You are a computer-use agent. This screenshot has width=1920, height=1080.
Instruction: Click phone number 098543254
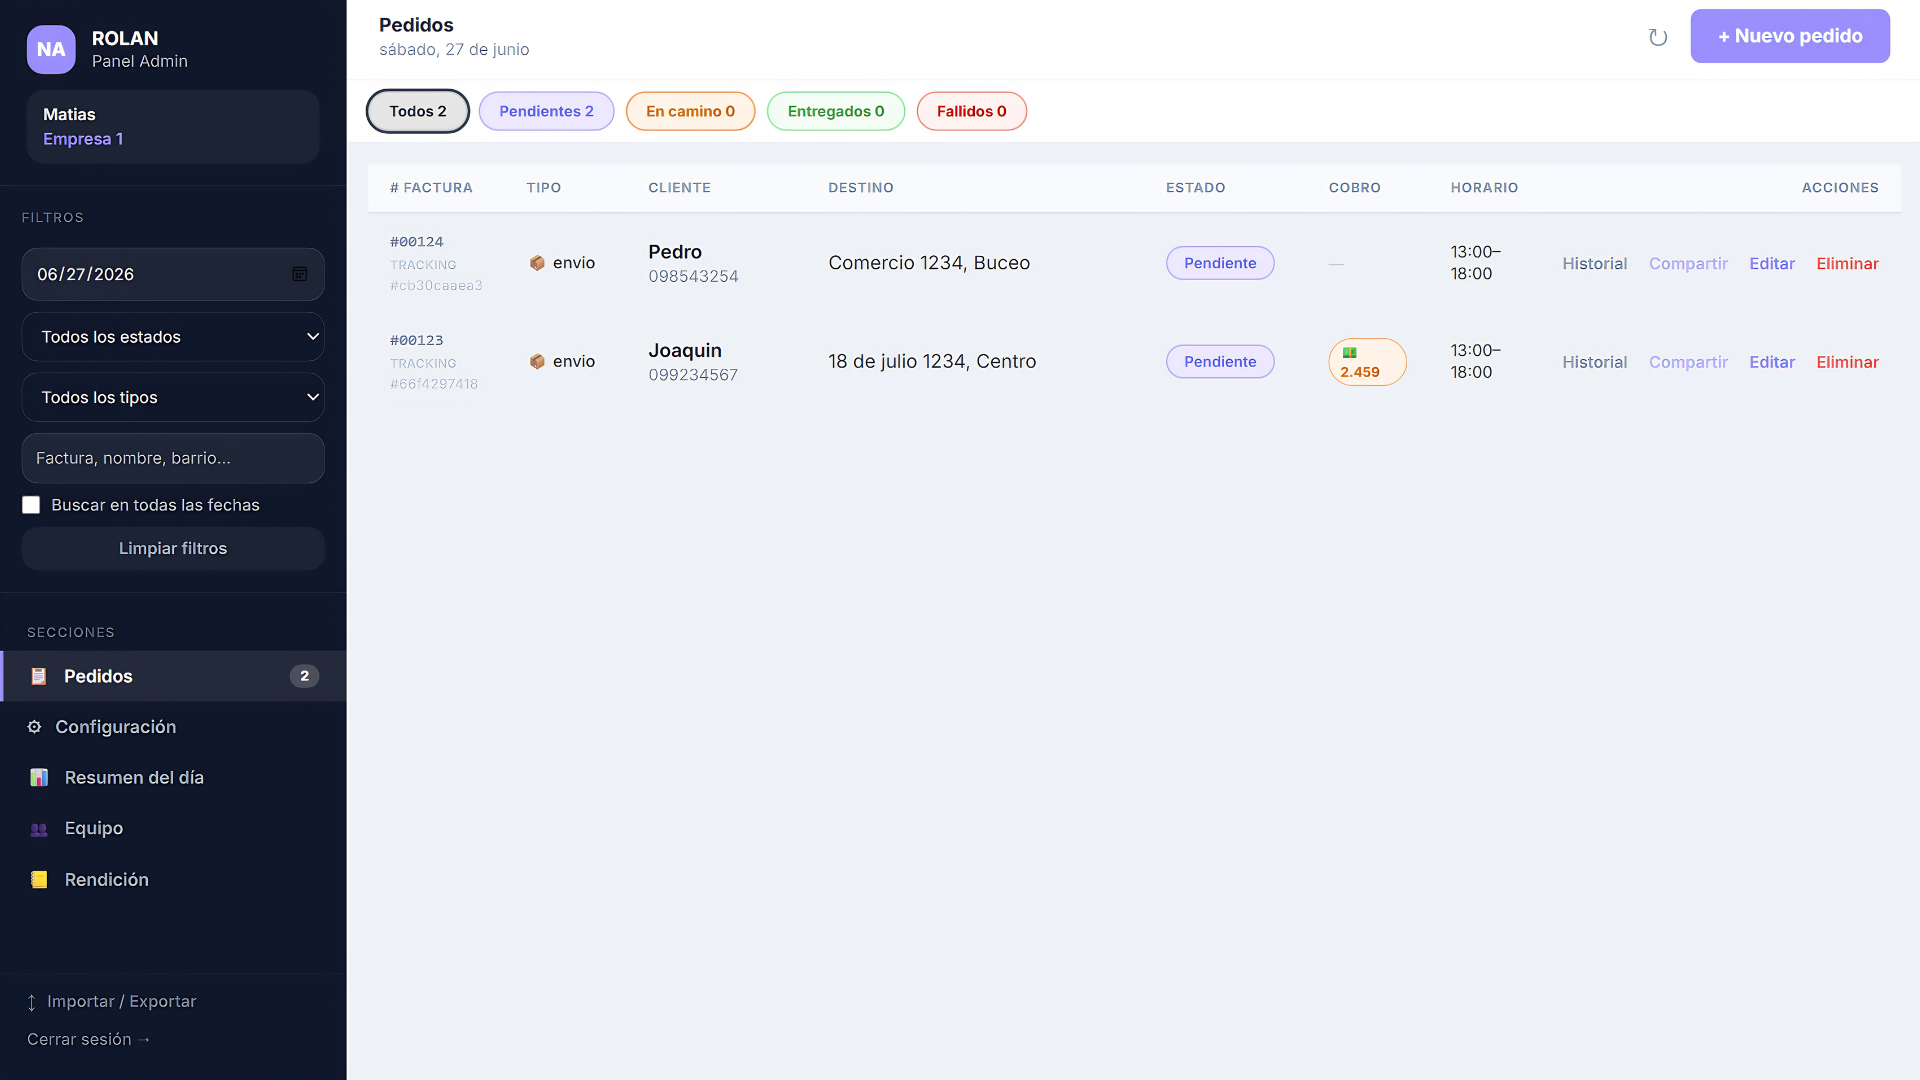693,276
